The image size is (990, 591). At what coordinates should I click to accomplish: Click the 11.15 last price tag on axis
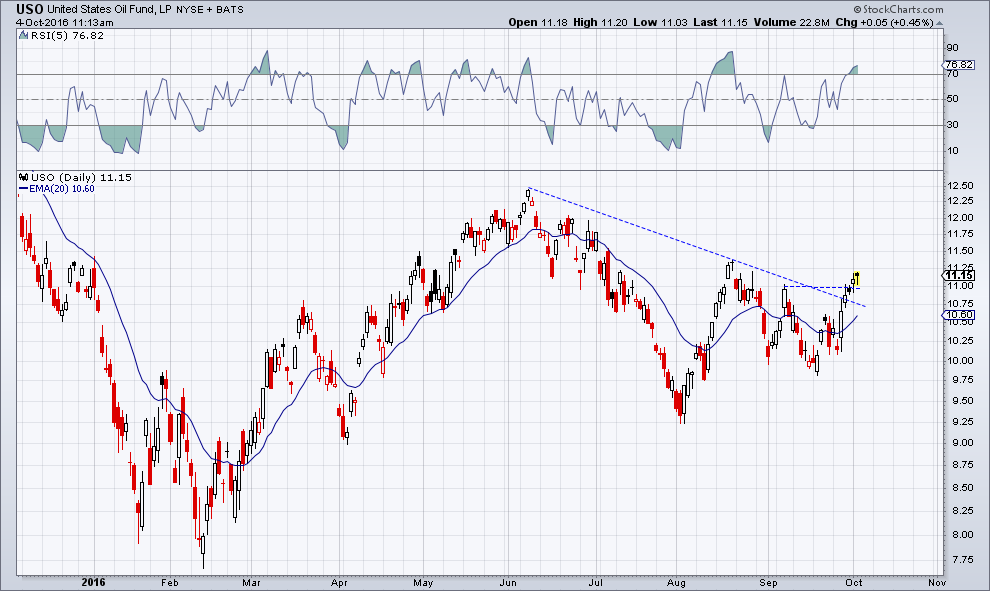tap(959, 275)
